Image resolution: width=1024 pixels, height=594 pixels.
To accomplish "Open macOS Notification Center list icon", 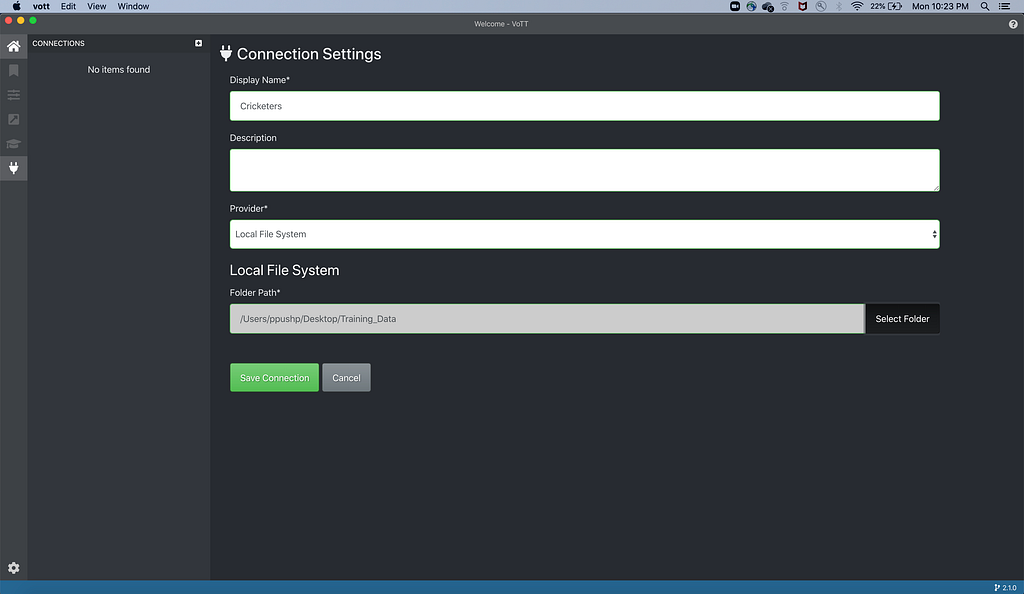I will coord(1005,7).
